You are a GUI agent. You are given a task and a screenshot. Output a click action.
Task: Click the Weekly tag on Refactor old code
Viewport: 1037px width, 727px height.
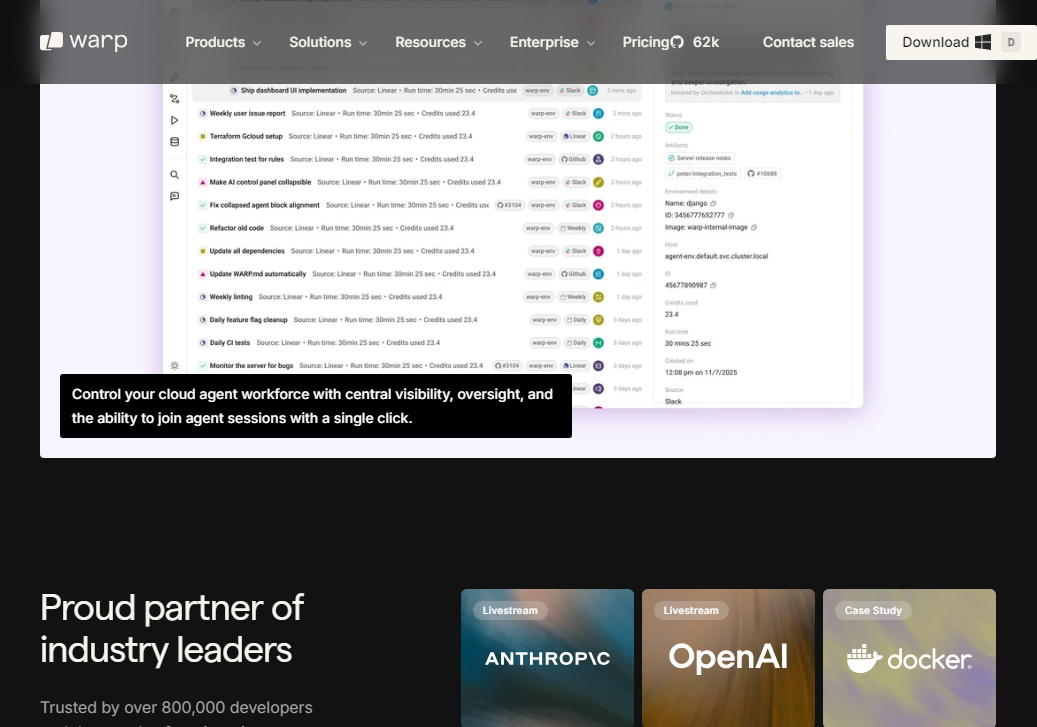573,228
